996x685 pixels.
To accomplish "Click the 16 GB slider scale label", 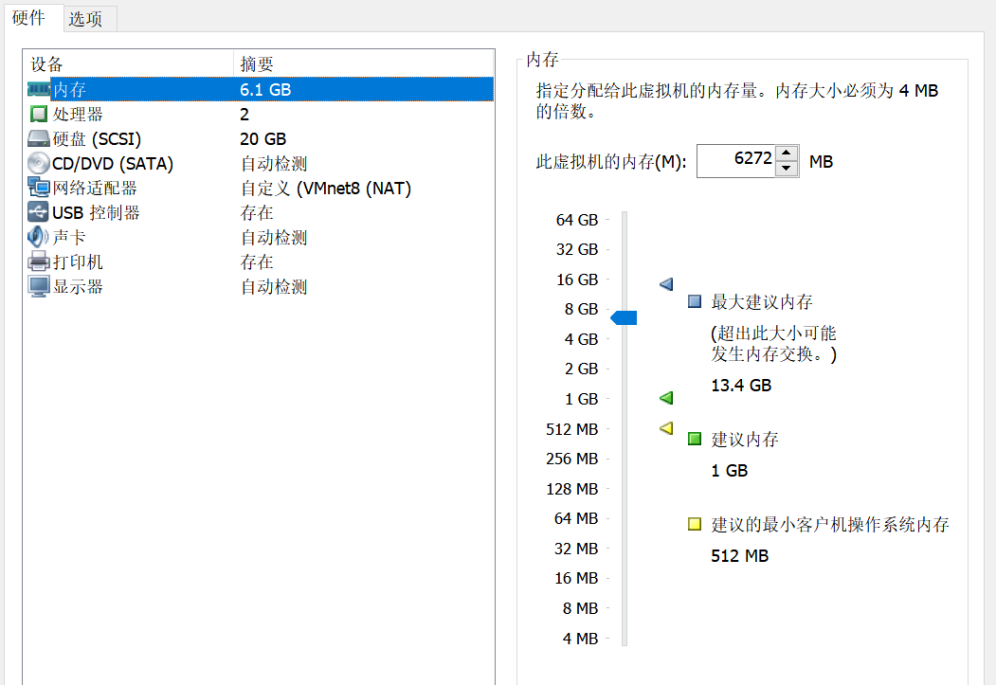I will 577,280.
